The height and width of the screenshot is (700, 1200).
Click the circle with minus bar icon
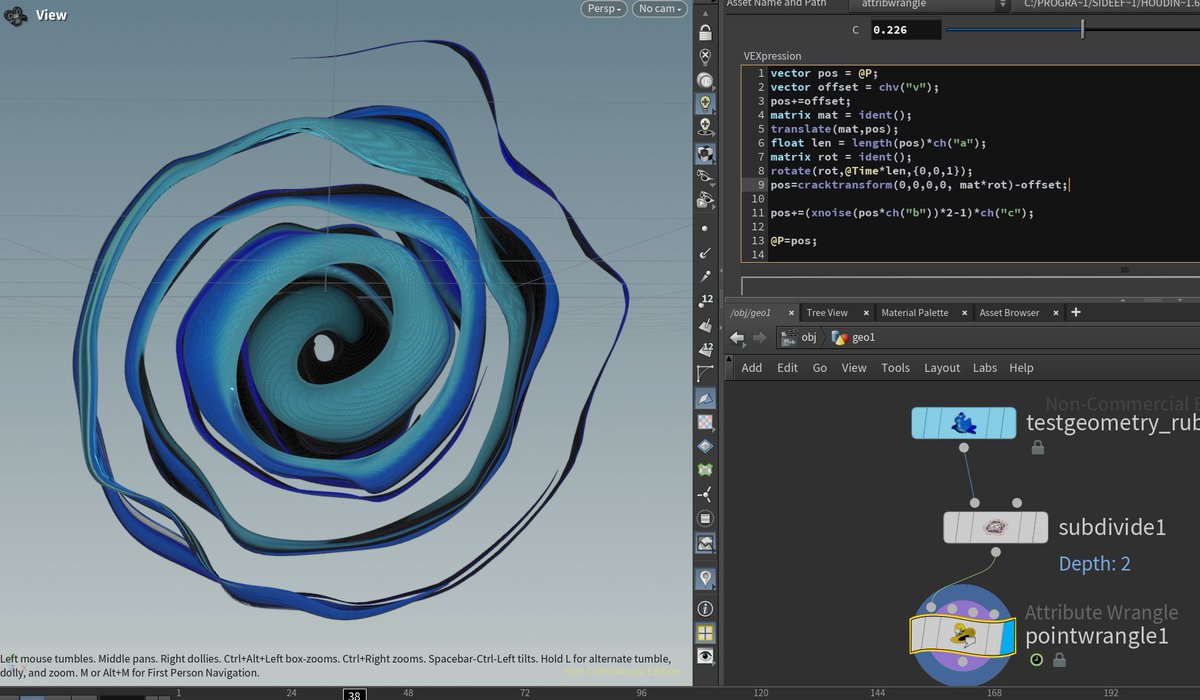tap(706, 519)
